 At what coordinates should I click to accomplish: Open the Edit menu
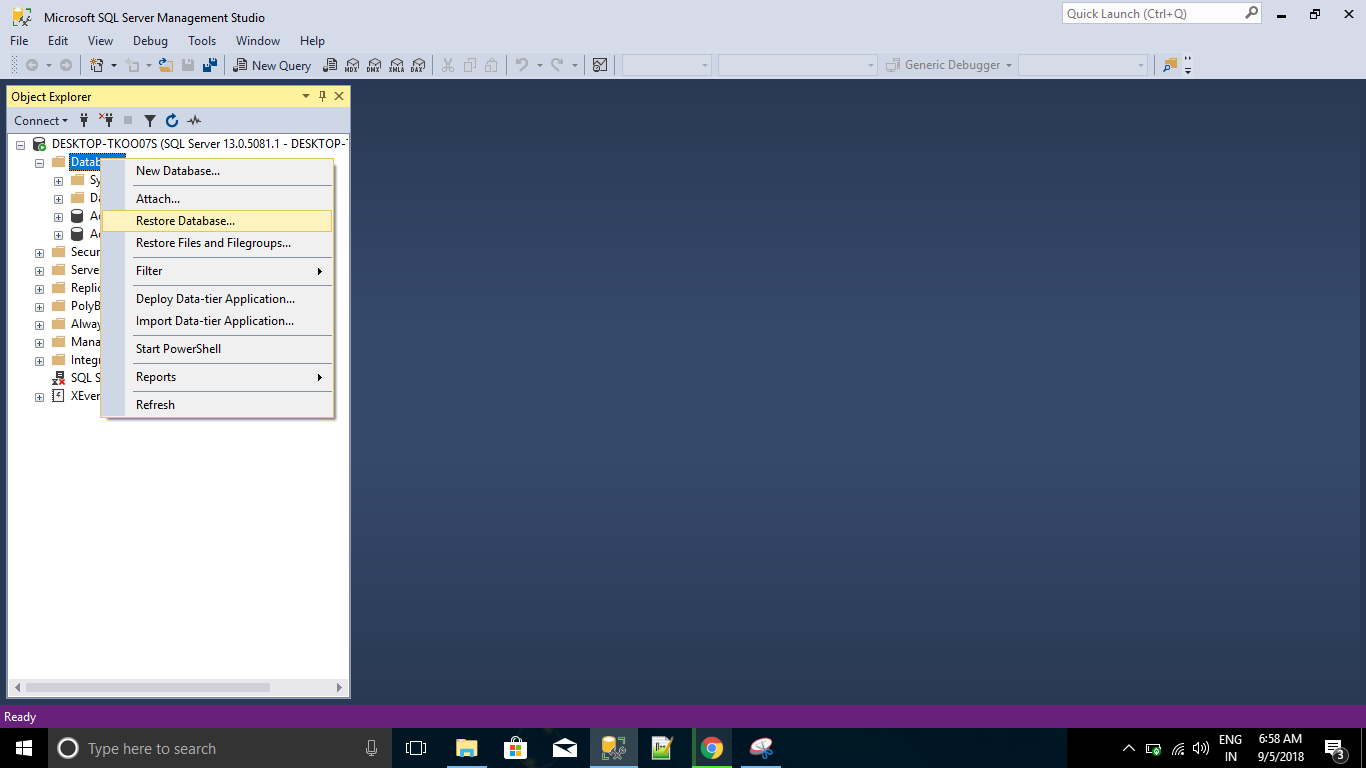58,41
